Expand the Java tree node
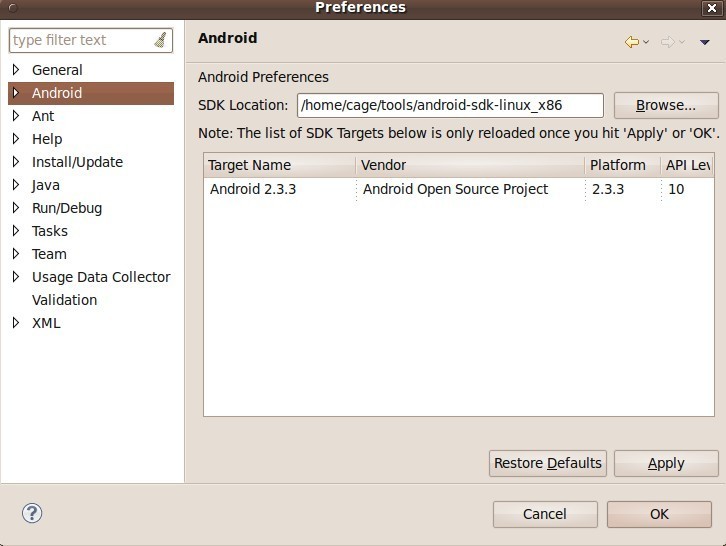Screen dimensions: 726x546 tap(16, 185)
